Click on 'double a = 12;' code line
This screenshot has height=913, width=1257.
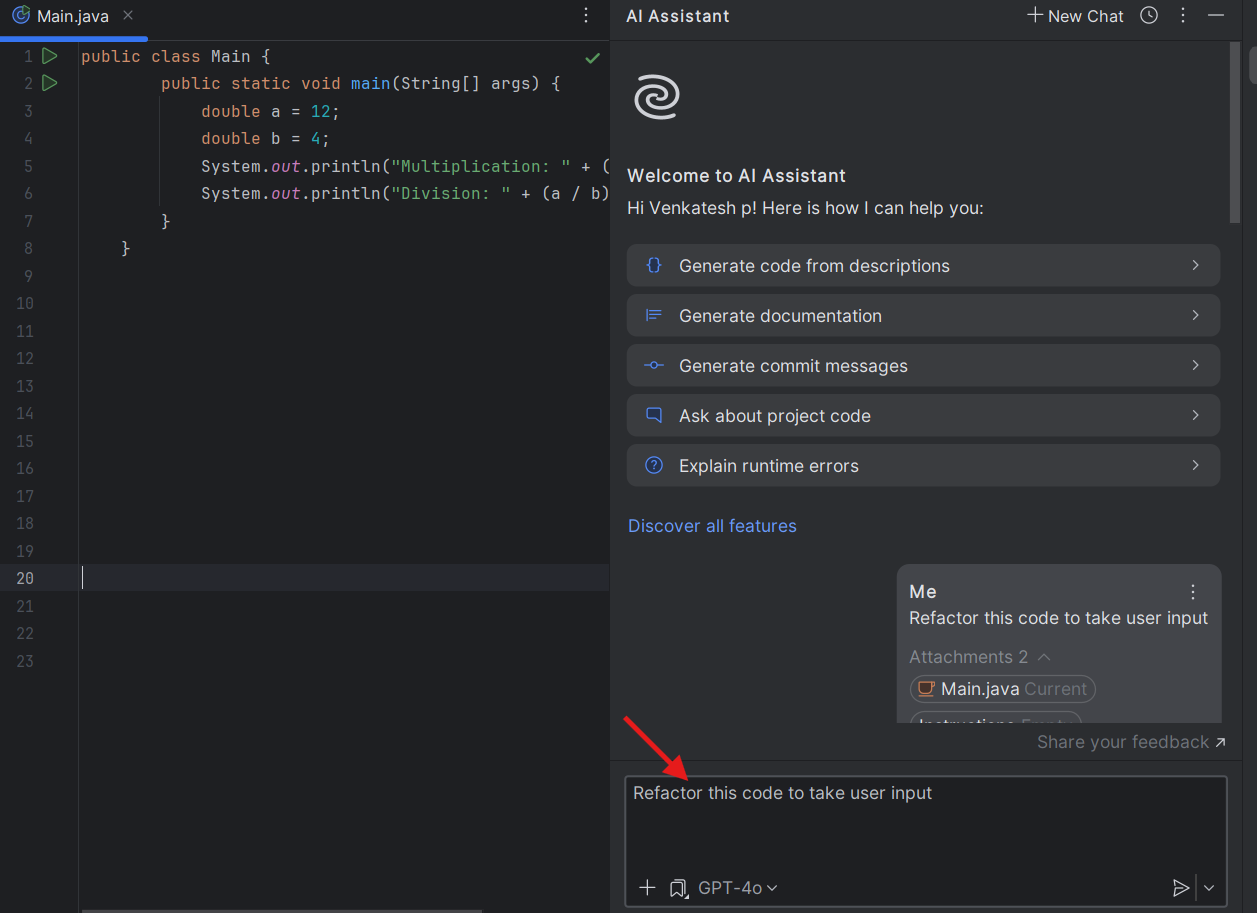[270, 111]
